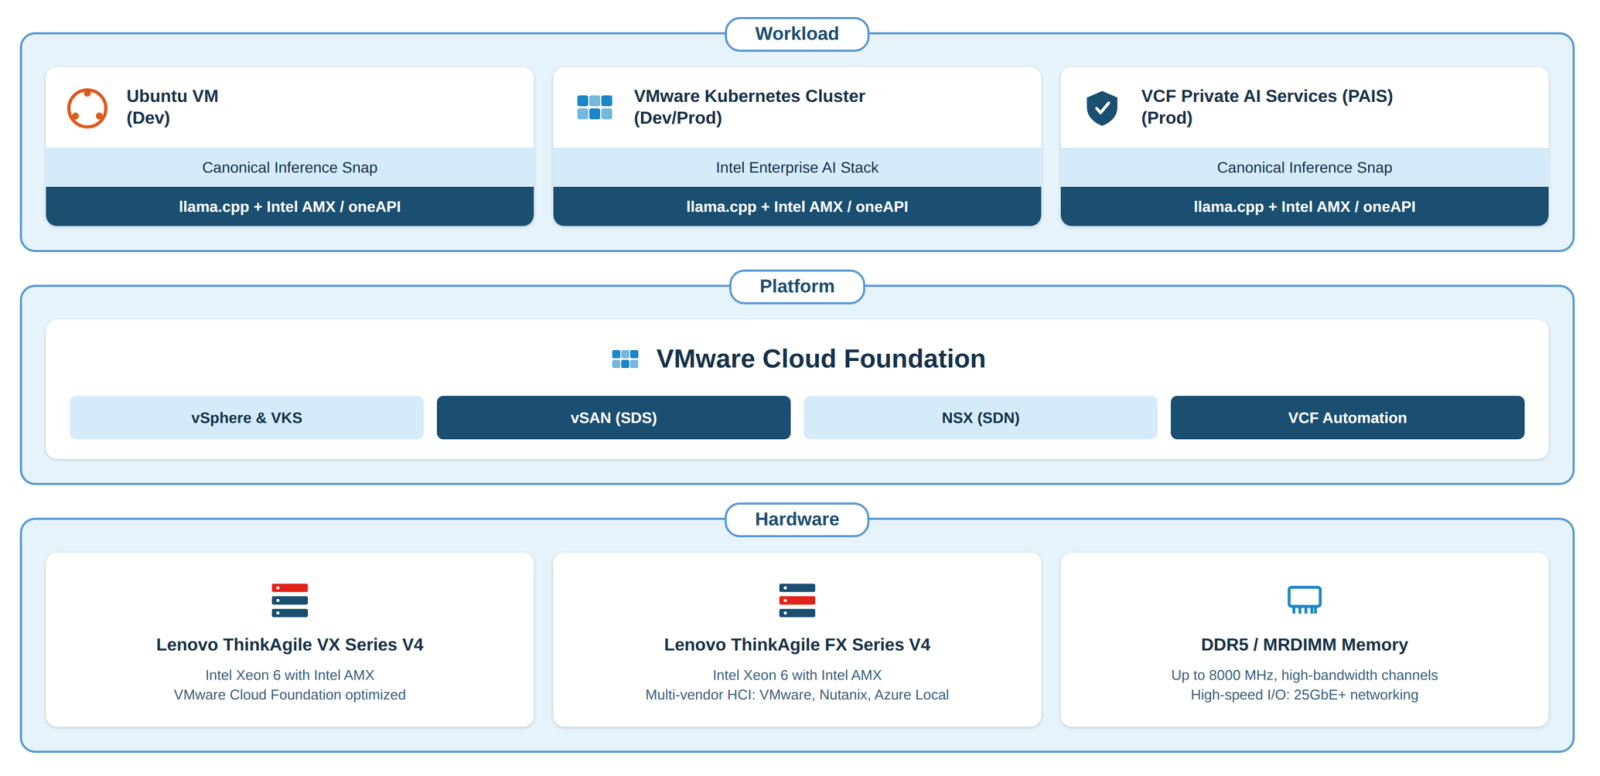Click llama.cpp bar in Kubernetes Cluster card
Screen dimensions: 1600x776
coord(797,207)
